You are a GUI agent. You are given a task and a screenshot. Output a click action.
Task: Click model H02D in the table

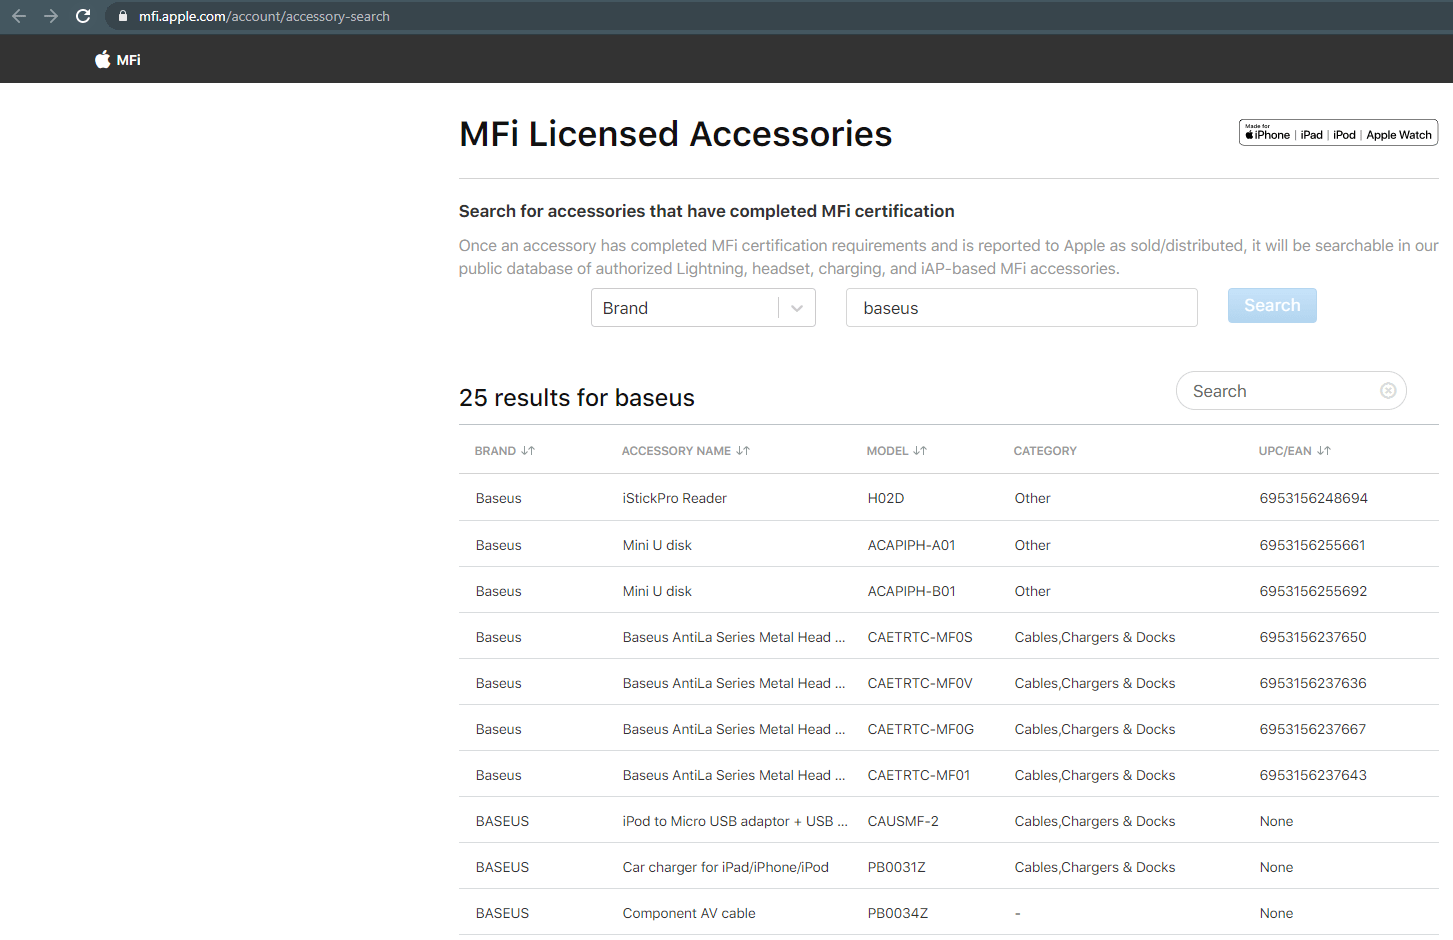pyautogui.click(x=886, y=498)
